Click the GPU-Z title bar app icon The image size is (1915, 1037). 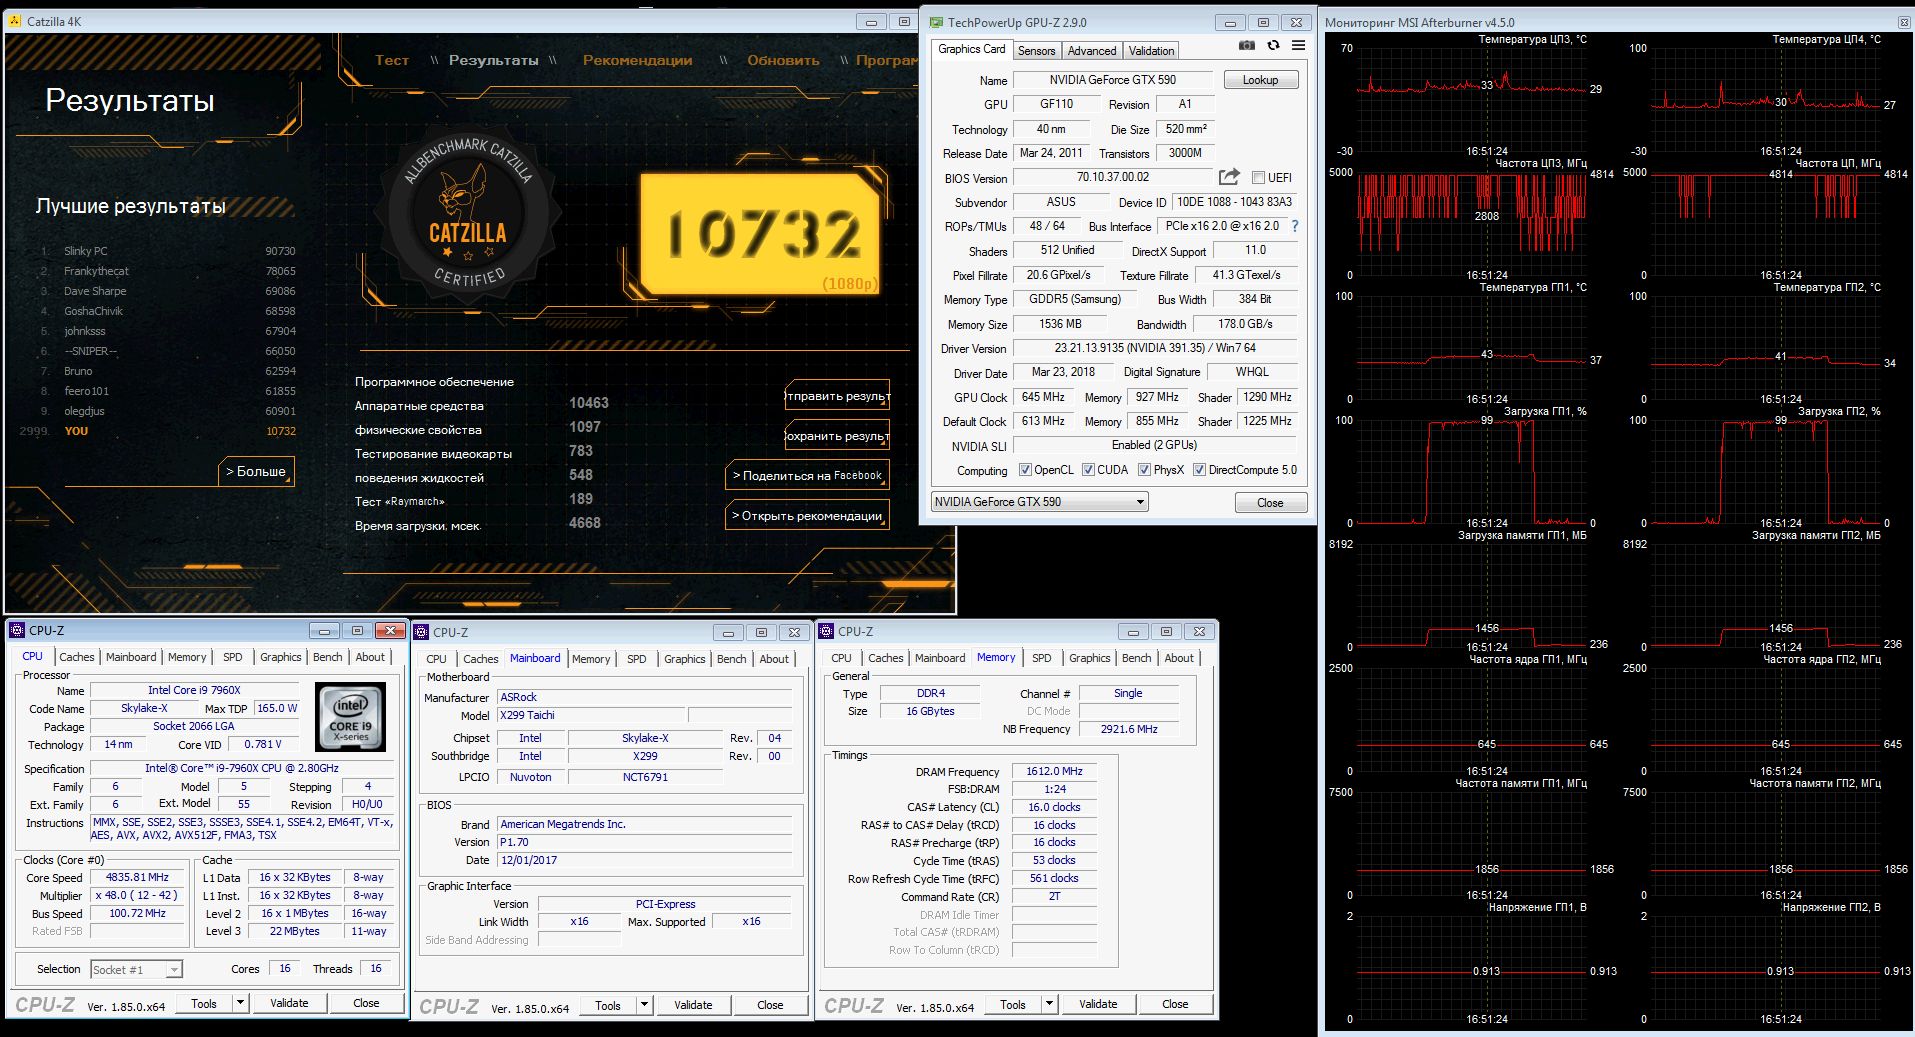935,22
